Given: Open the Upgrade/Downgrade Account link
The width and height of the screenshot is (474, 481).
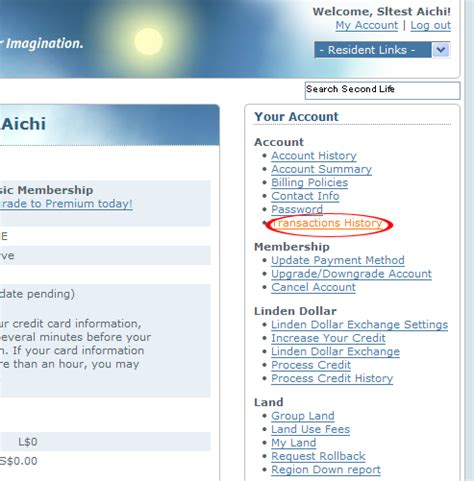Looking at the screenshot, I should click(351, 274).
